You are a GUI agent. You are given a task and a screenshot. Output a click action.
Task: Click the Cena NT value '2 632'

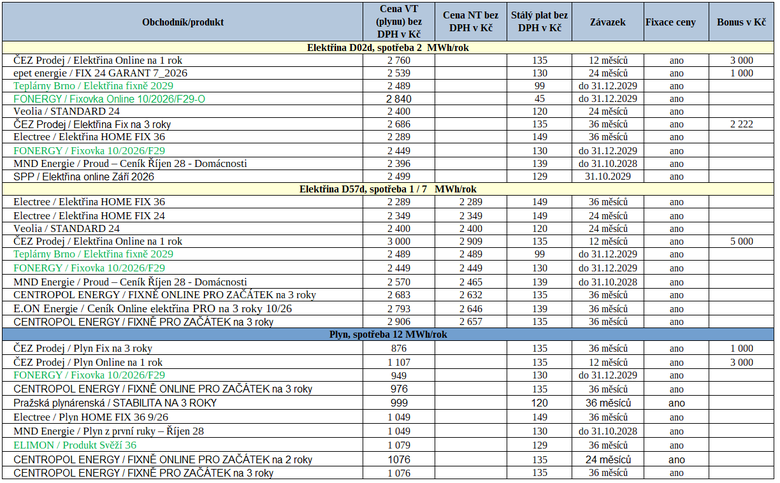click(471, 295)
